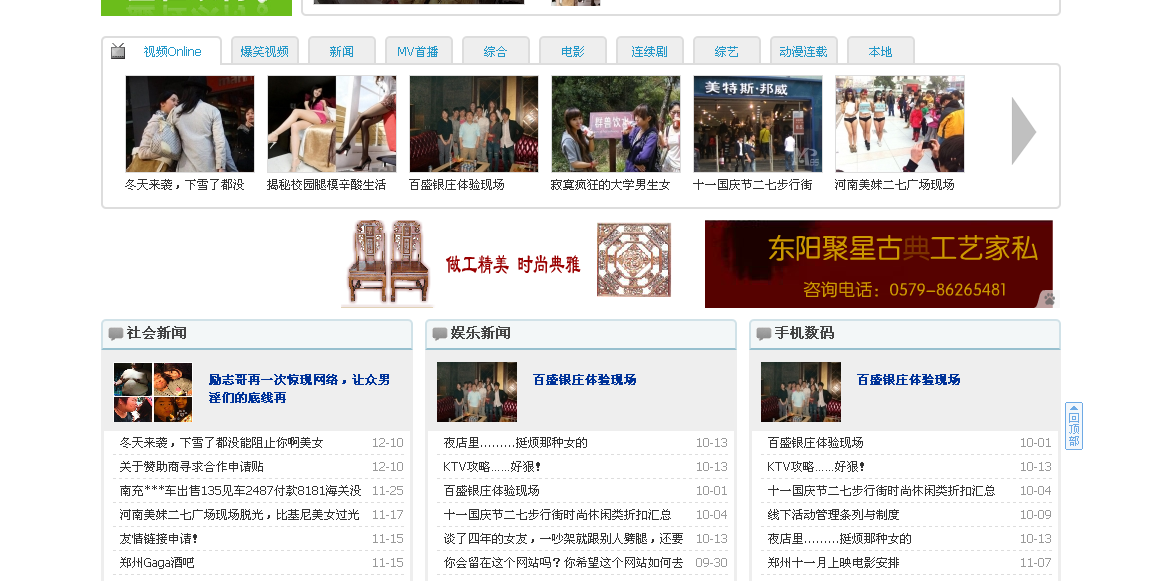
Task: Select the 动漫连载 tab
Action: point(802,49)
